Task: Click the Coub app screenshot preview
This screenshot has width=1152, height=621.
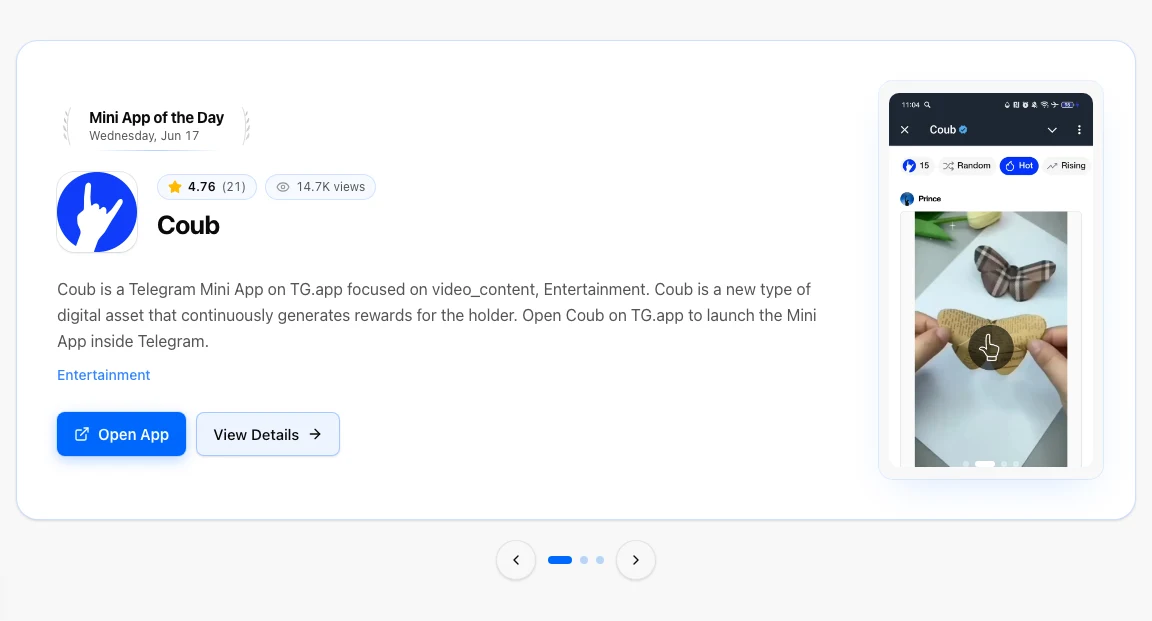Action: click(x=990, y=280)
